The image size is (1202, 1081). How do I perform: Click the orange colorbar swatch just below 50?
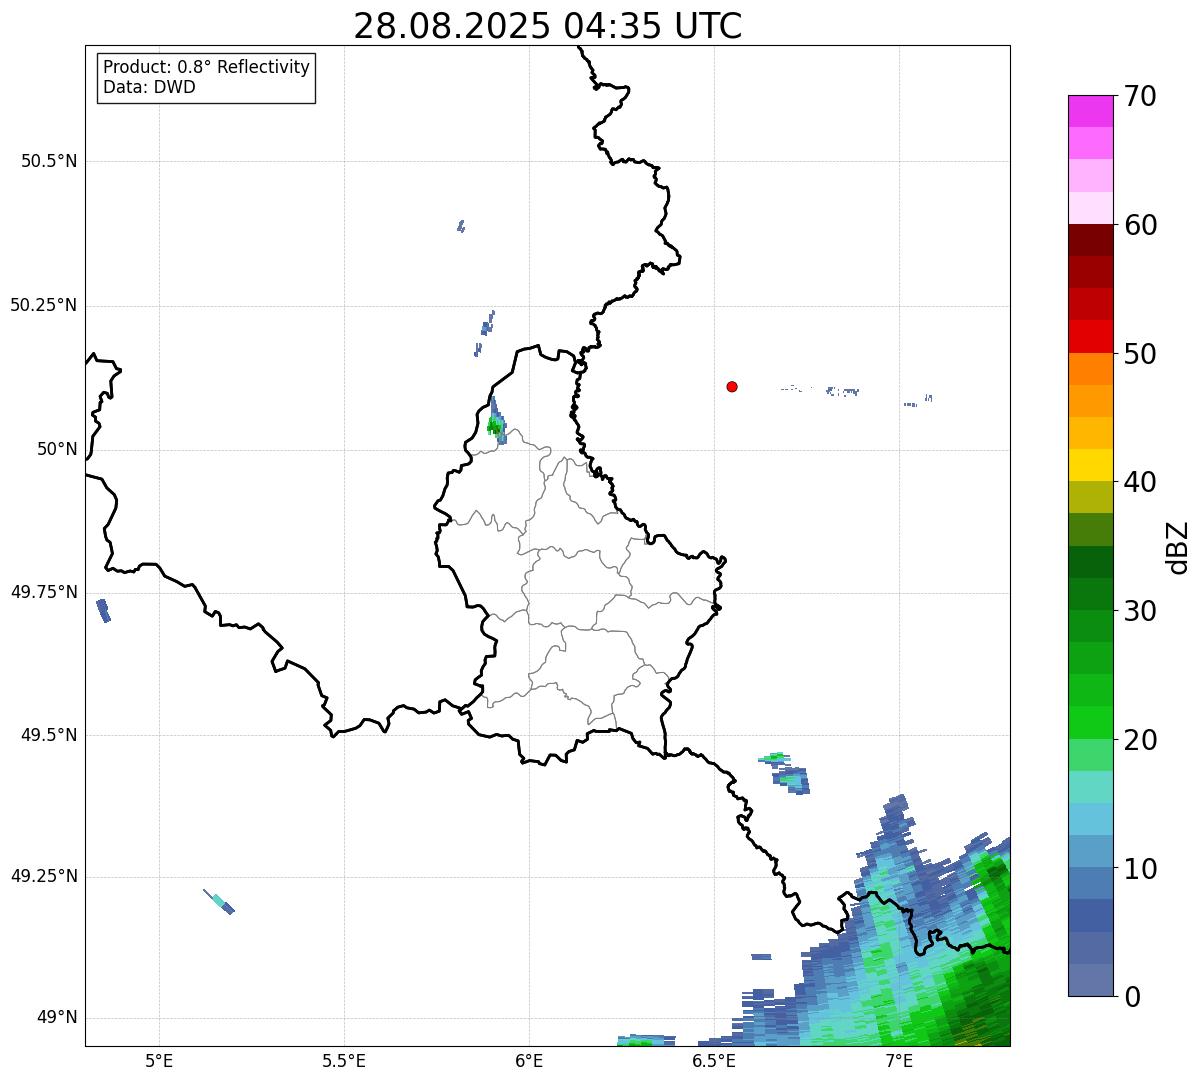(x=1091, y=369)
